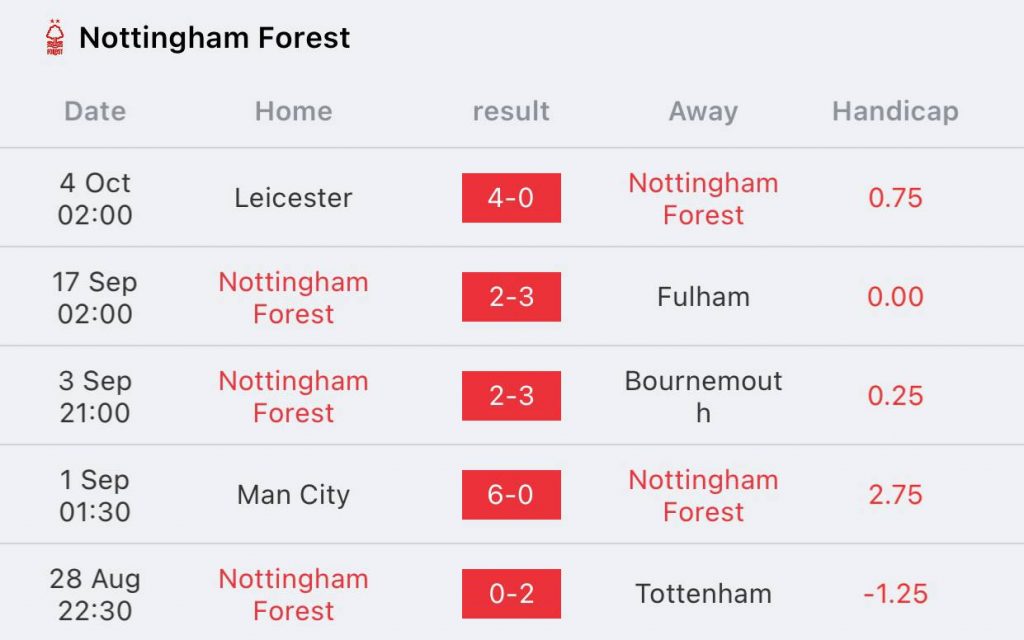Open the Nottingham Forest team title
The width and height of the screenshot is (1024, 640).
(x=214, y=37)
